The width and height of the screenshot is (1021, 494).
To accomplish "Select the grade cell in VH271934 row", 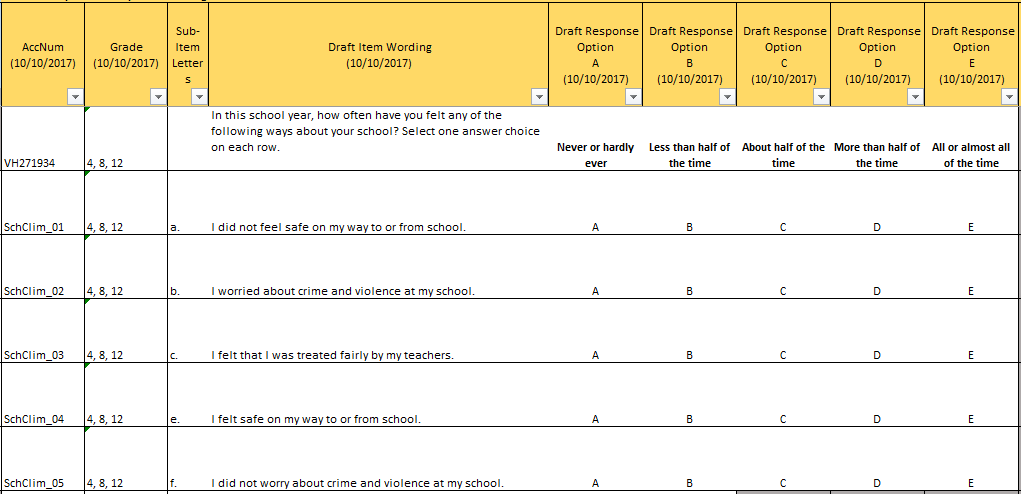I will [x=126, y=139].
